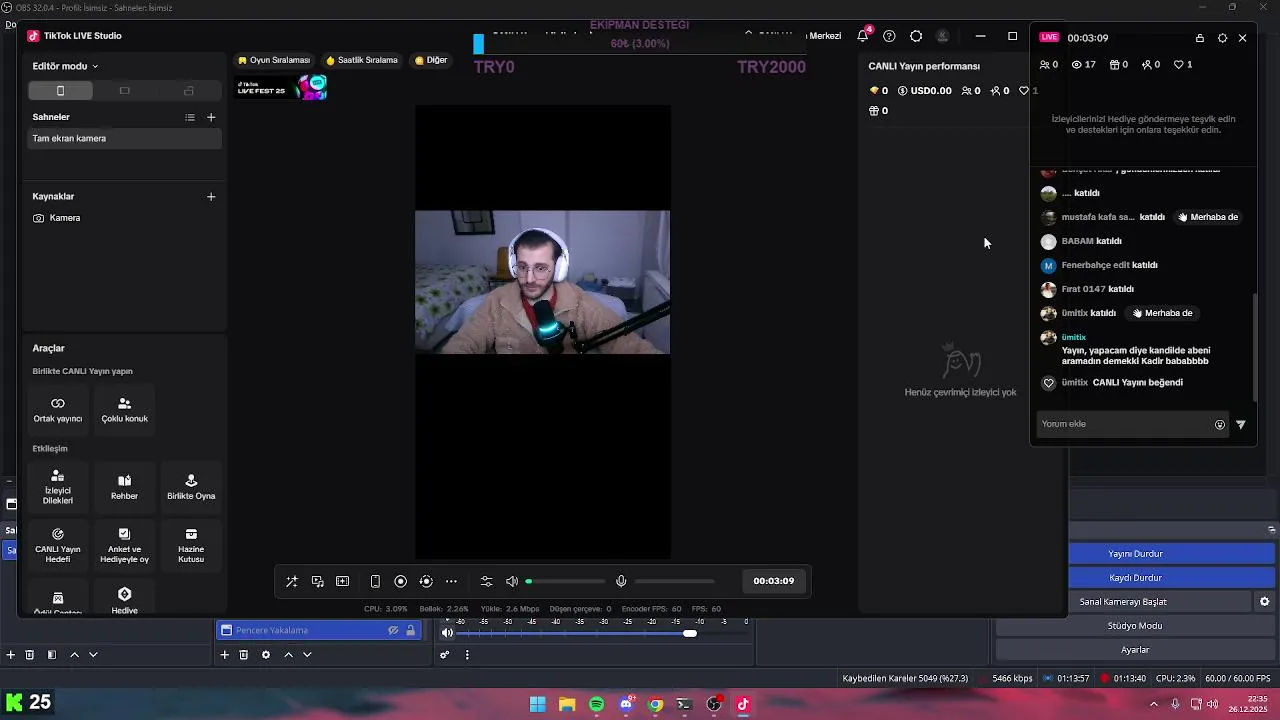
Task: Open the scenes list view icon
Action: point(190,117)
